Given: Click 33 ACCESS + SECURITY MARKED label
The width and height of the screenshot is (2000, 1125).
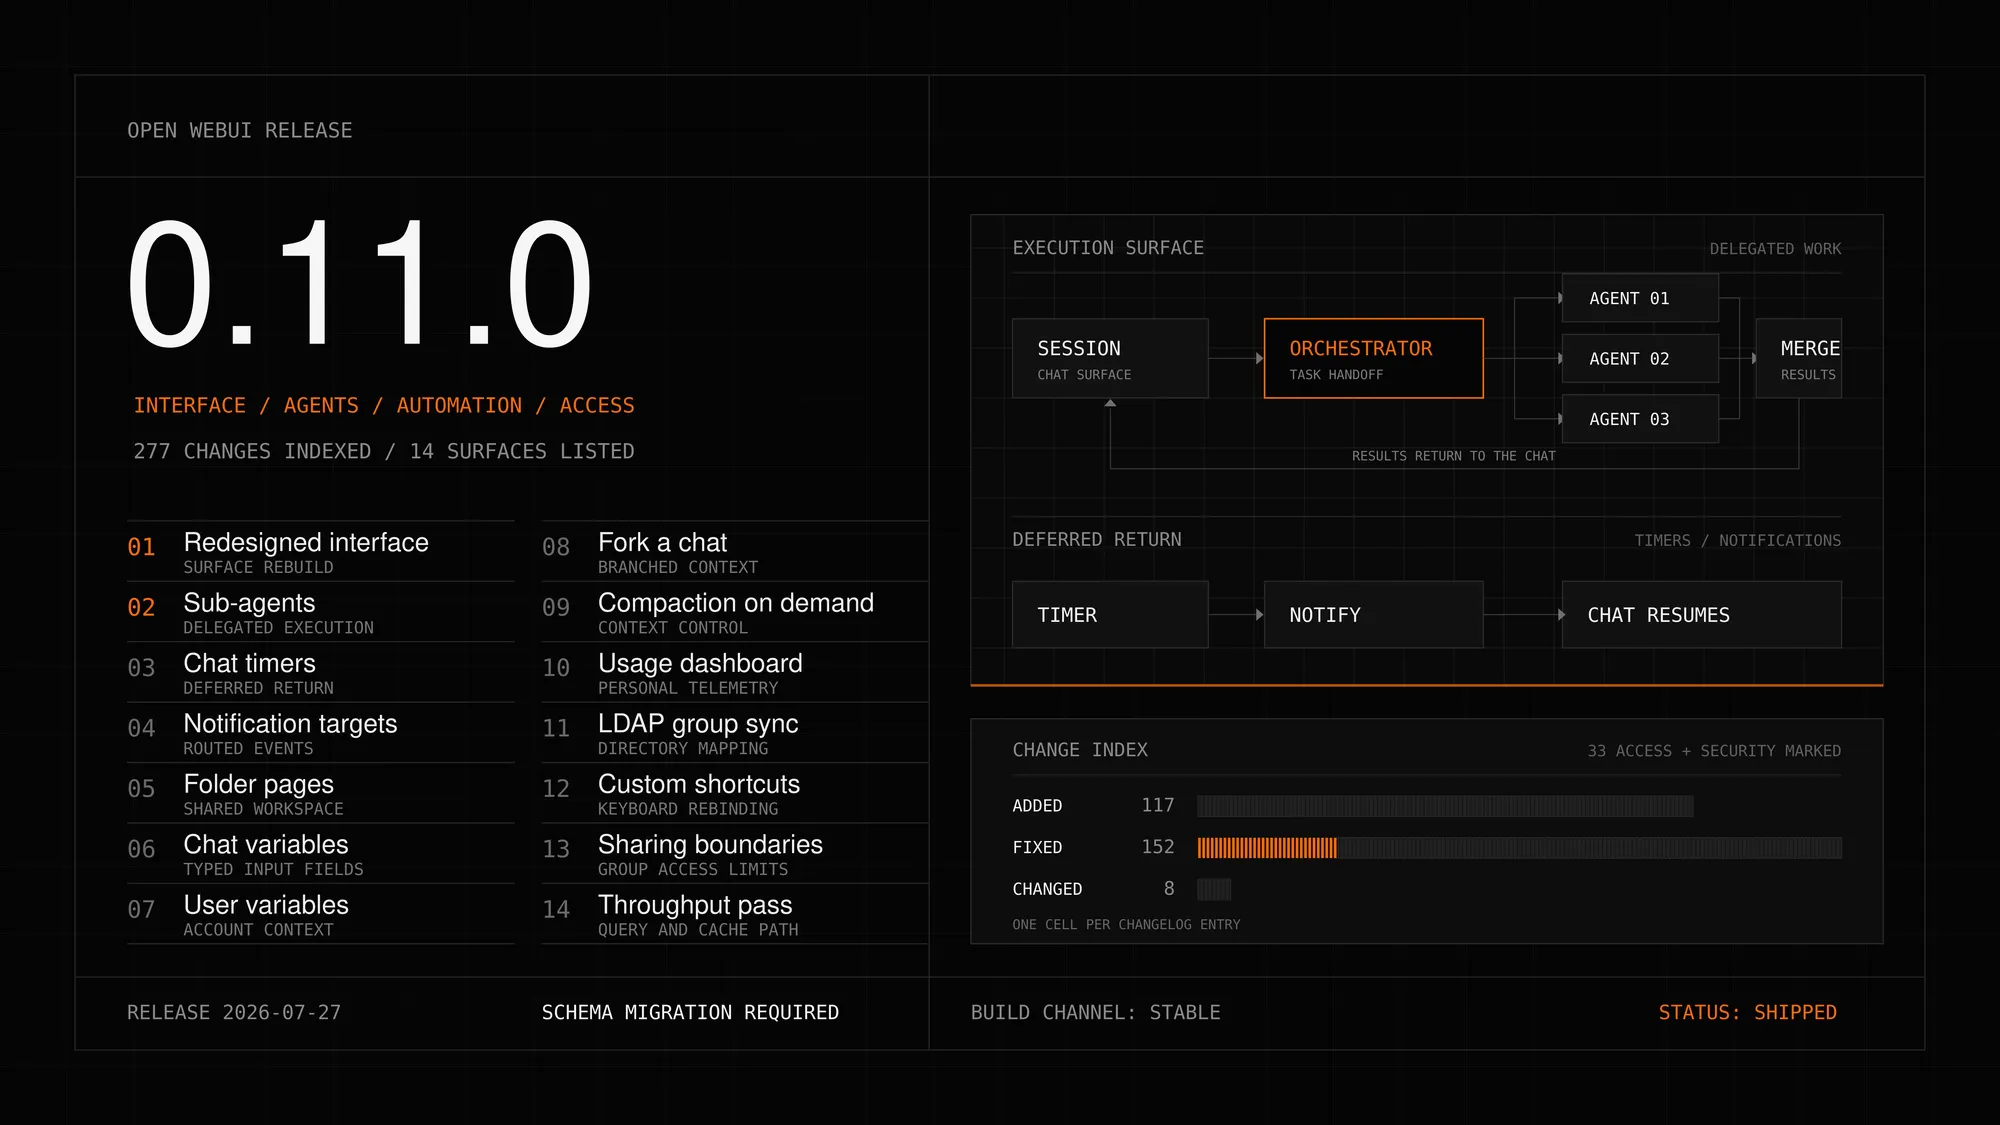Looking at the screenshot, I should click(1714, 751).
